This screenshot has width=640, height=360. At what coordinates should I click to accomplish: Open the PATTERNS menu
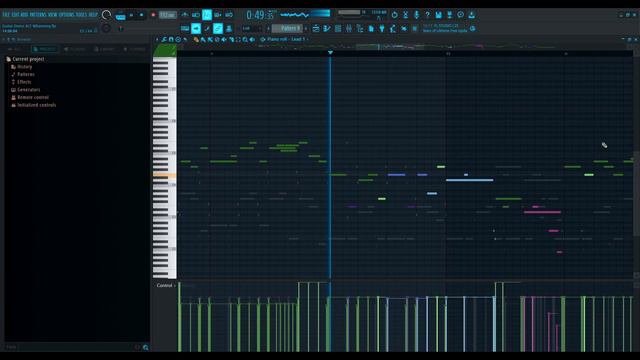38,15
